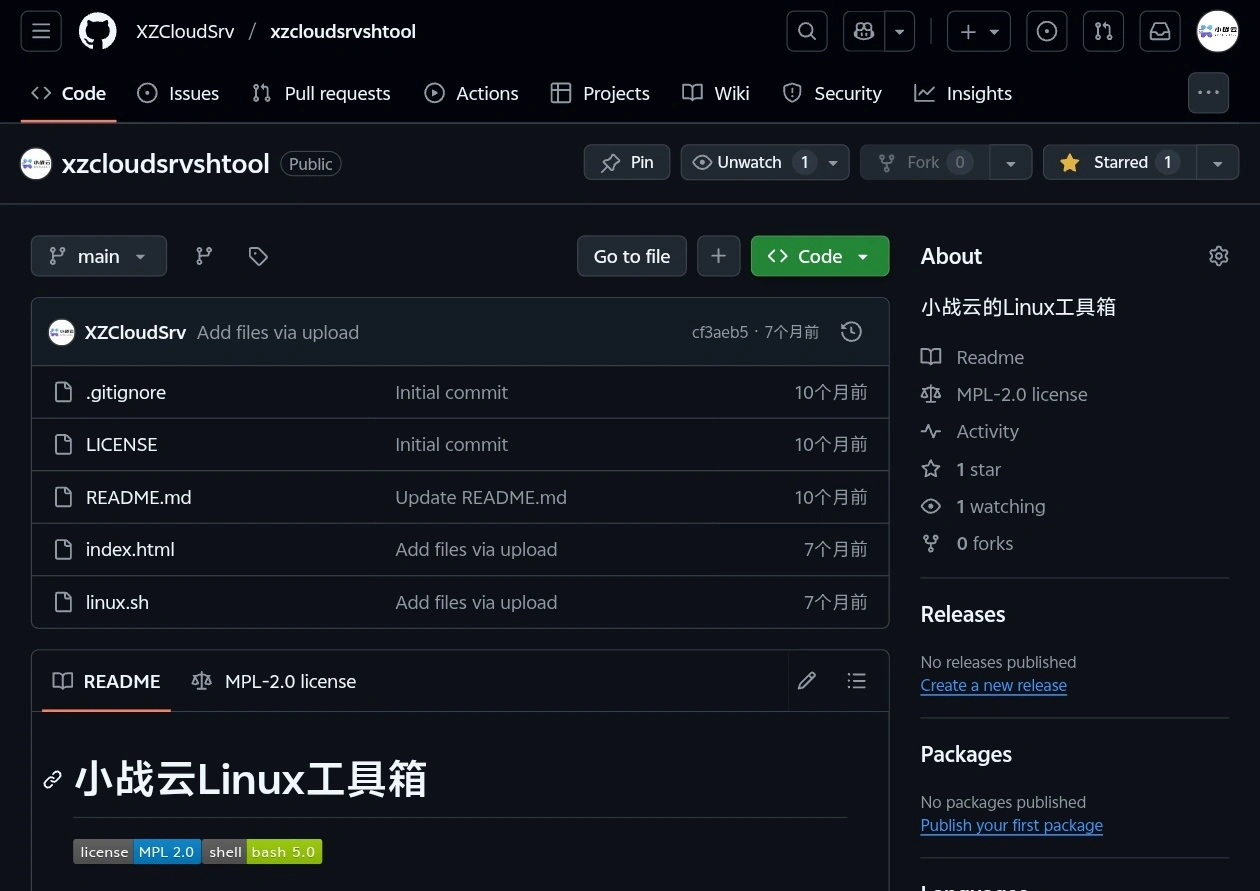
Task: Star the repository
Action: pos(1118,162)
